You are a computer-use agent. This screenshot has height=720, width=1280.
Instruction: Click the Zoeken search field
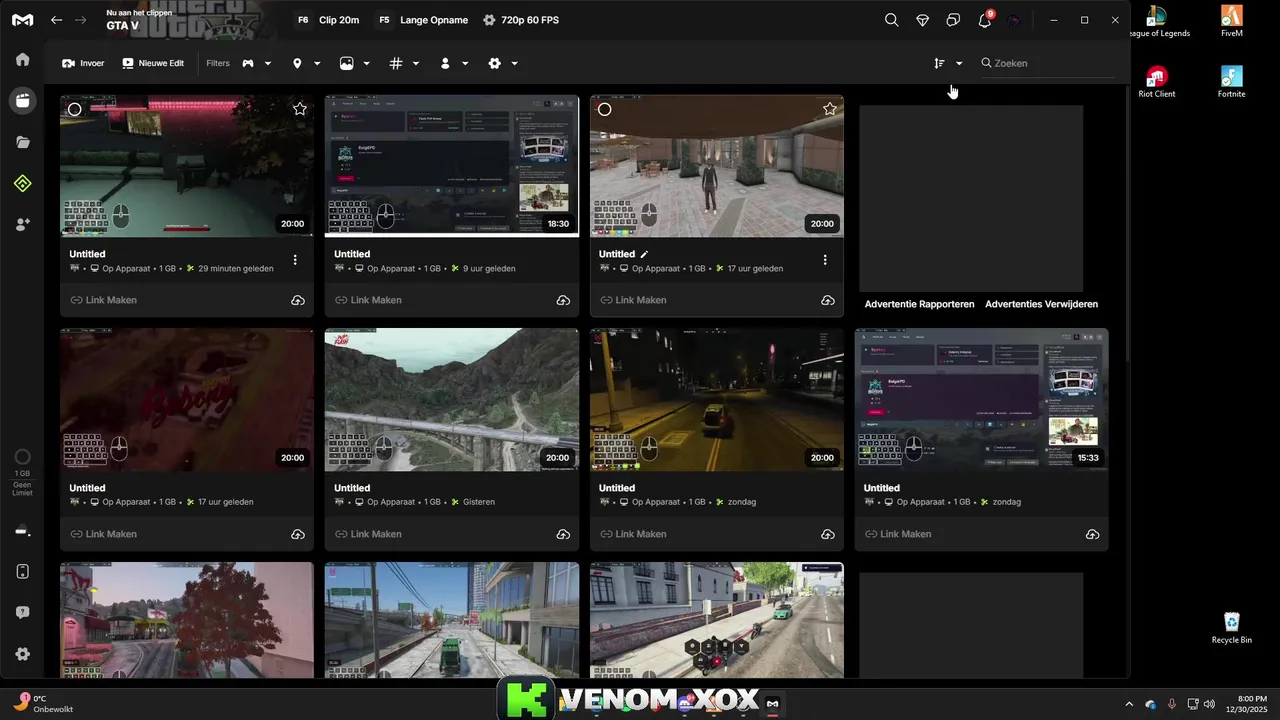1046,63
